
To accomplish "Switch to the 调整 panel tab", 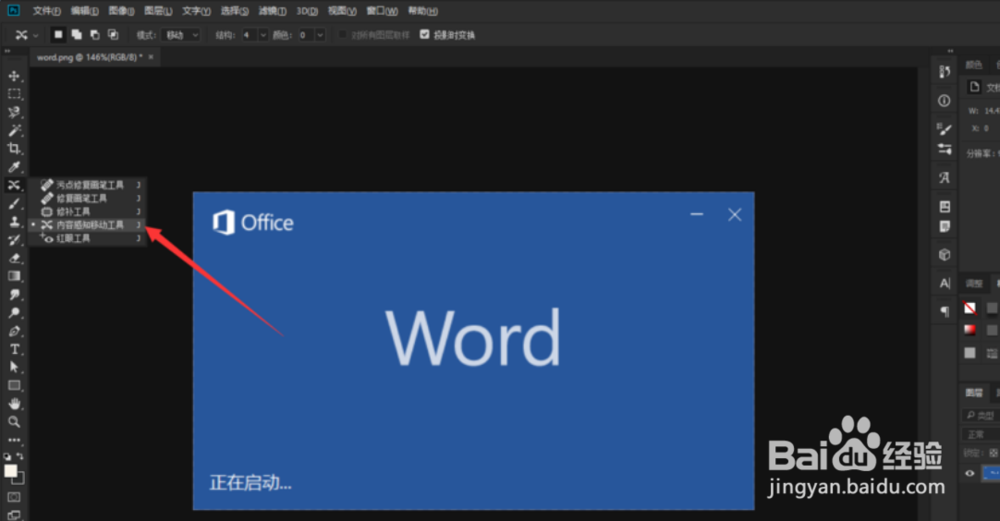I will [x=974, y=283].
